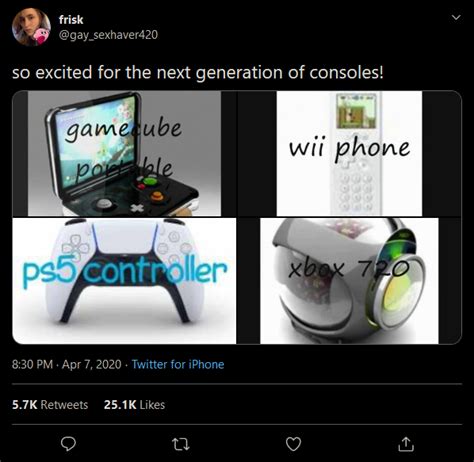Click the tweet text about next generation consoles

[198, 72]
